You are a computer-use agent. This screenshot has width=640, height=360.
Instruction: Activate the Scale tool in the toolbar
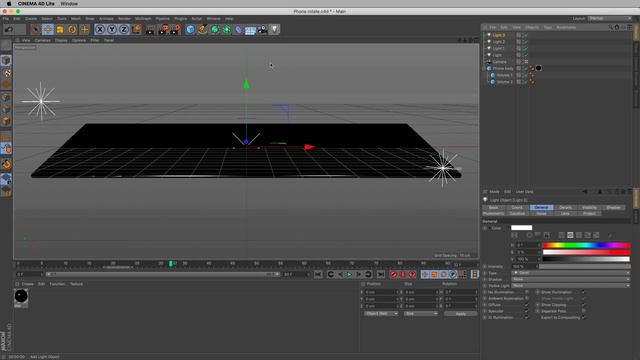click(x=60, y=29)
